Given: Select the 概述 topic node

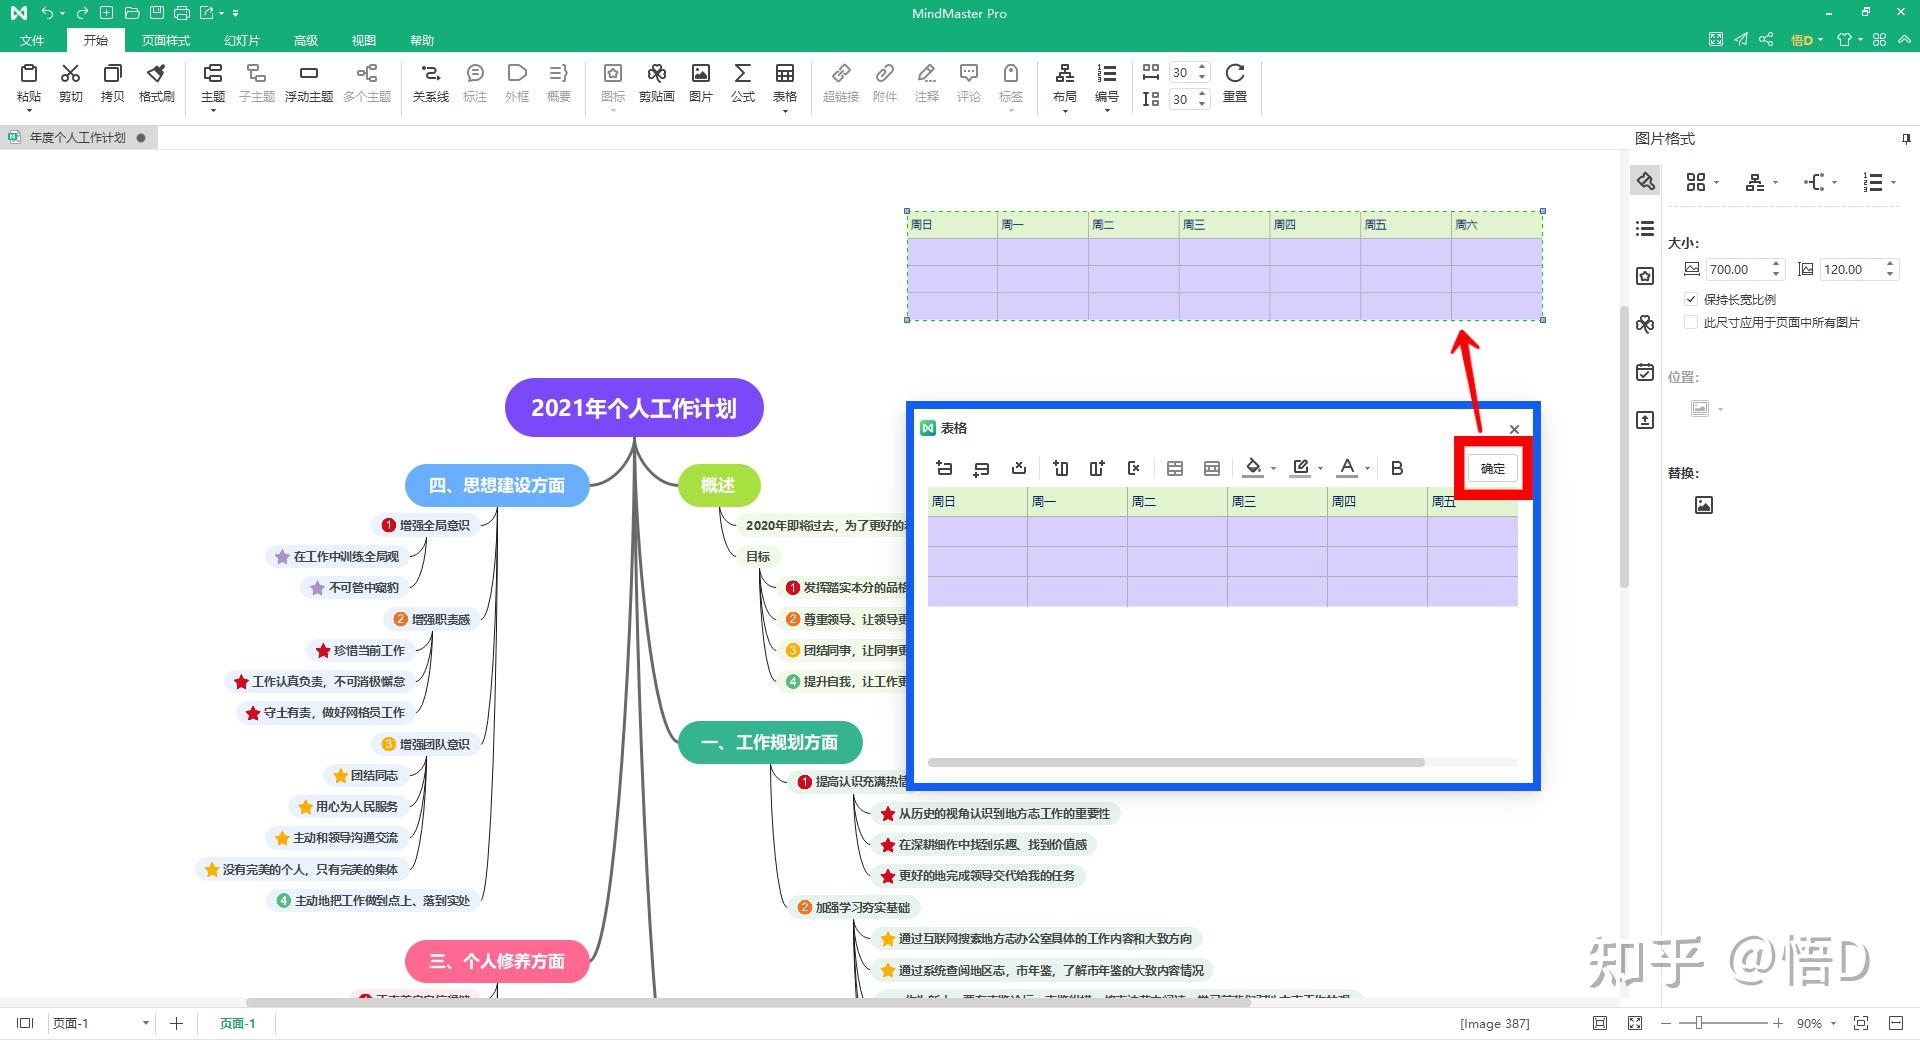Looking at the screenshot, I should coord(718,485).
